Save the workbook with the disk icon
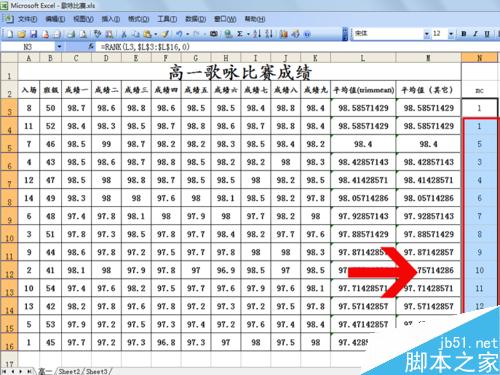The image size is (500, 375). (x=33, y=34)
